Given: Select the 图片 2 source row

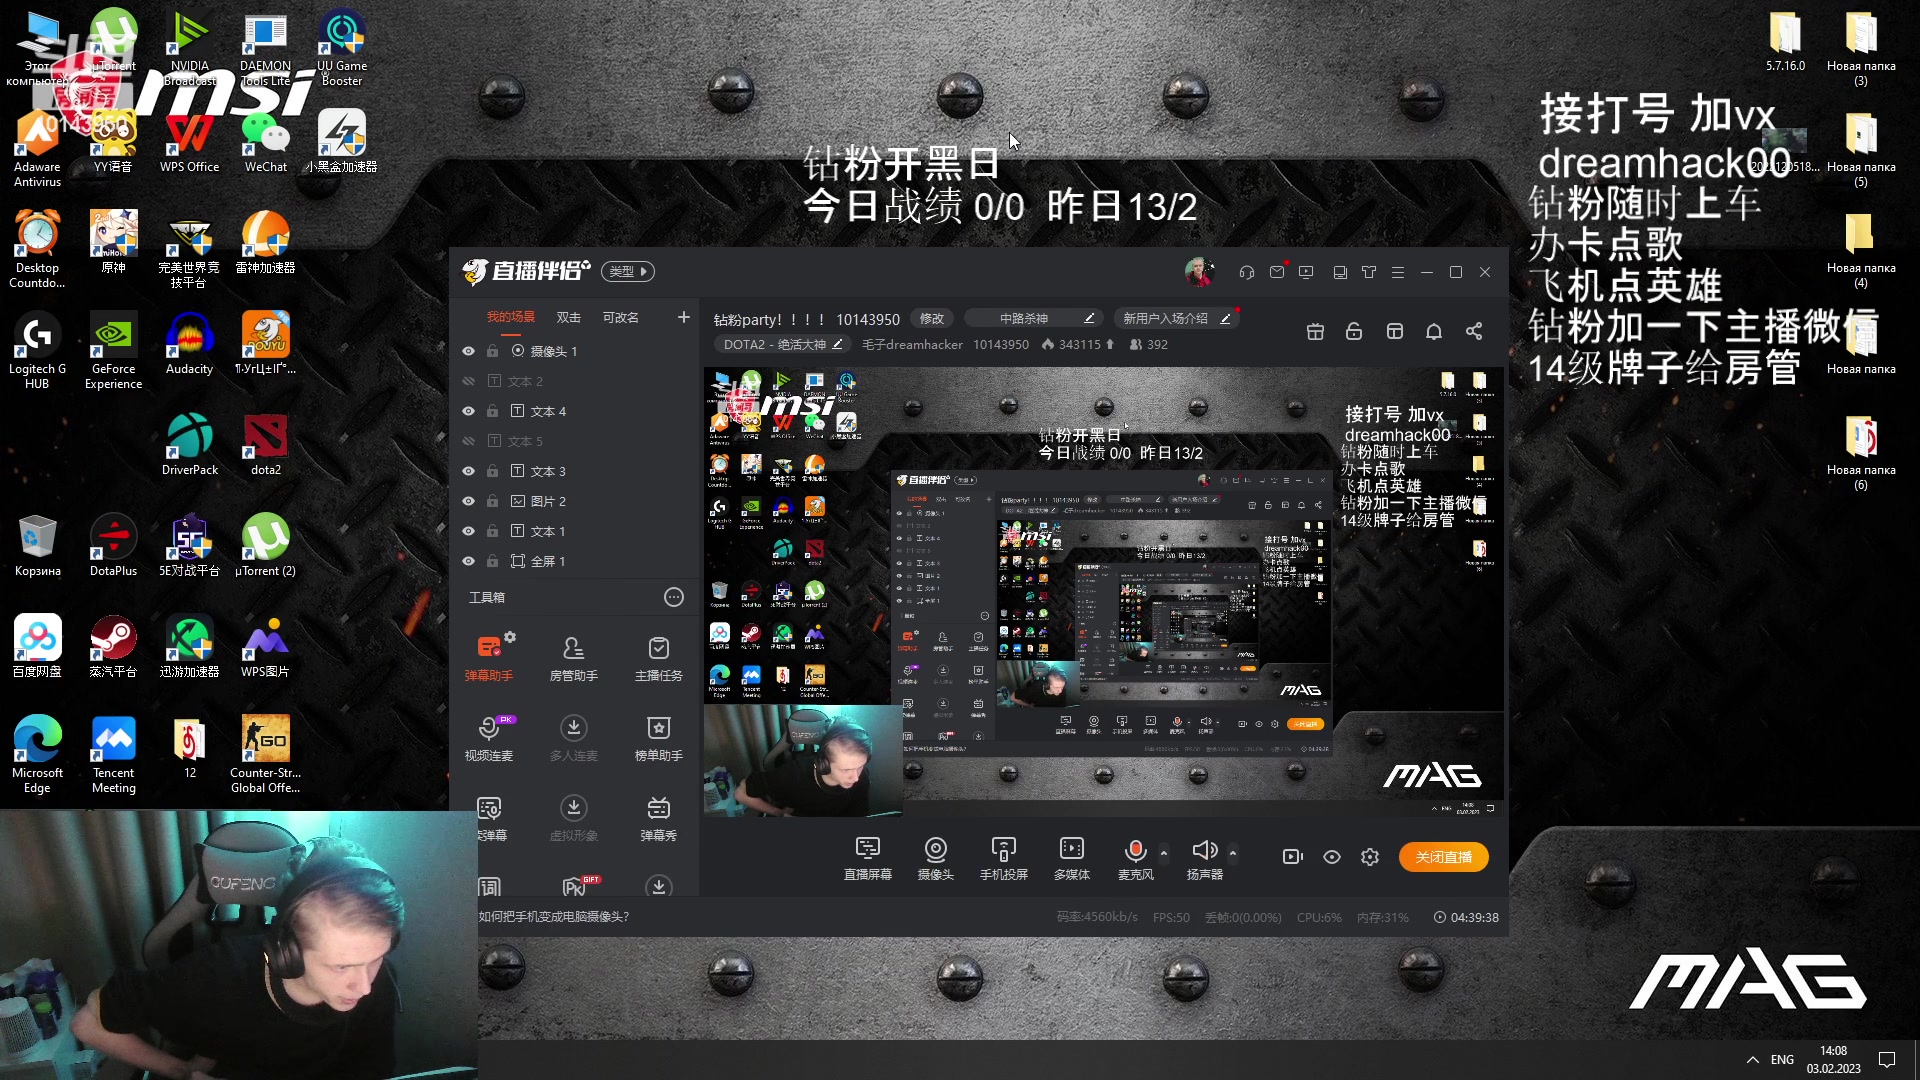Looking at the screenshot, I should pyautogui.click(x=574, y=501).
